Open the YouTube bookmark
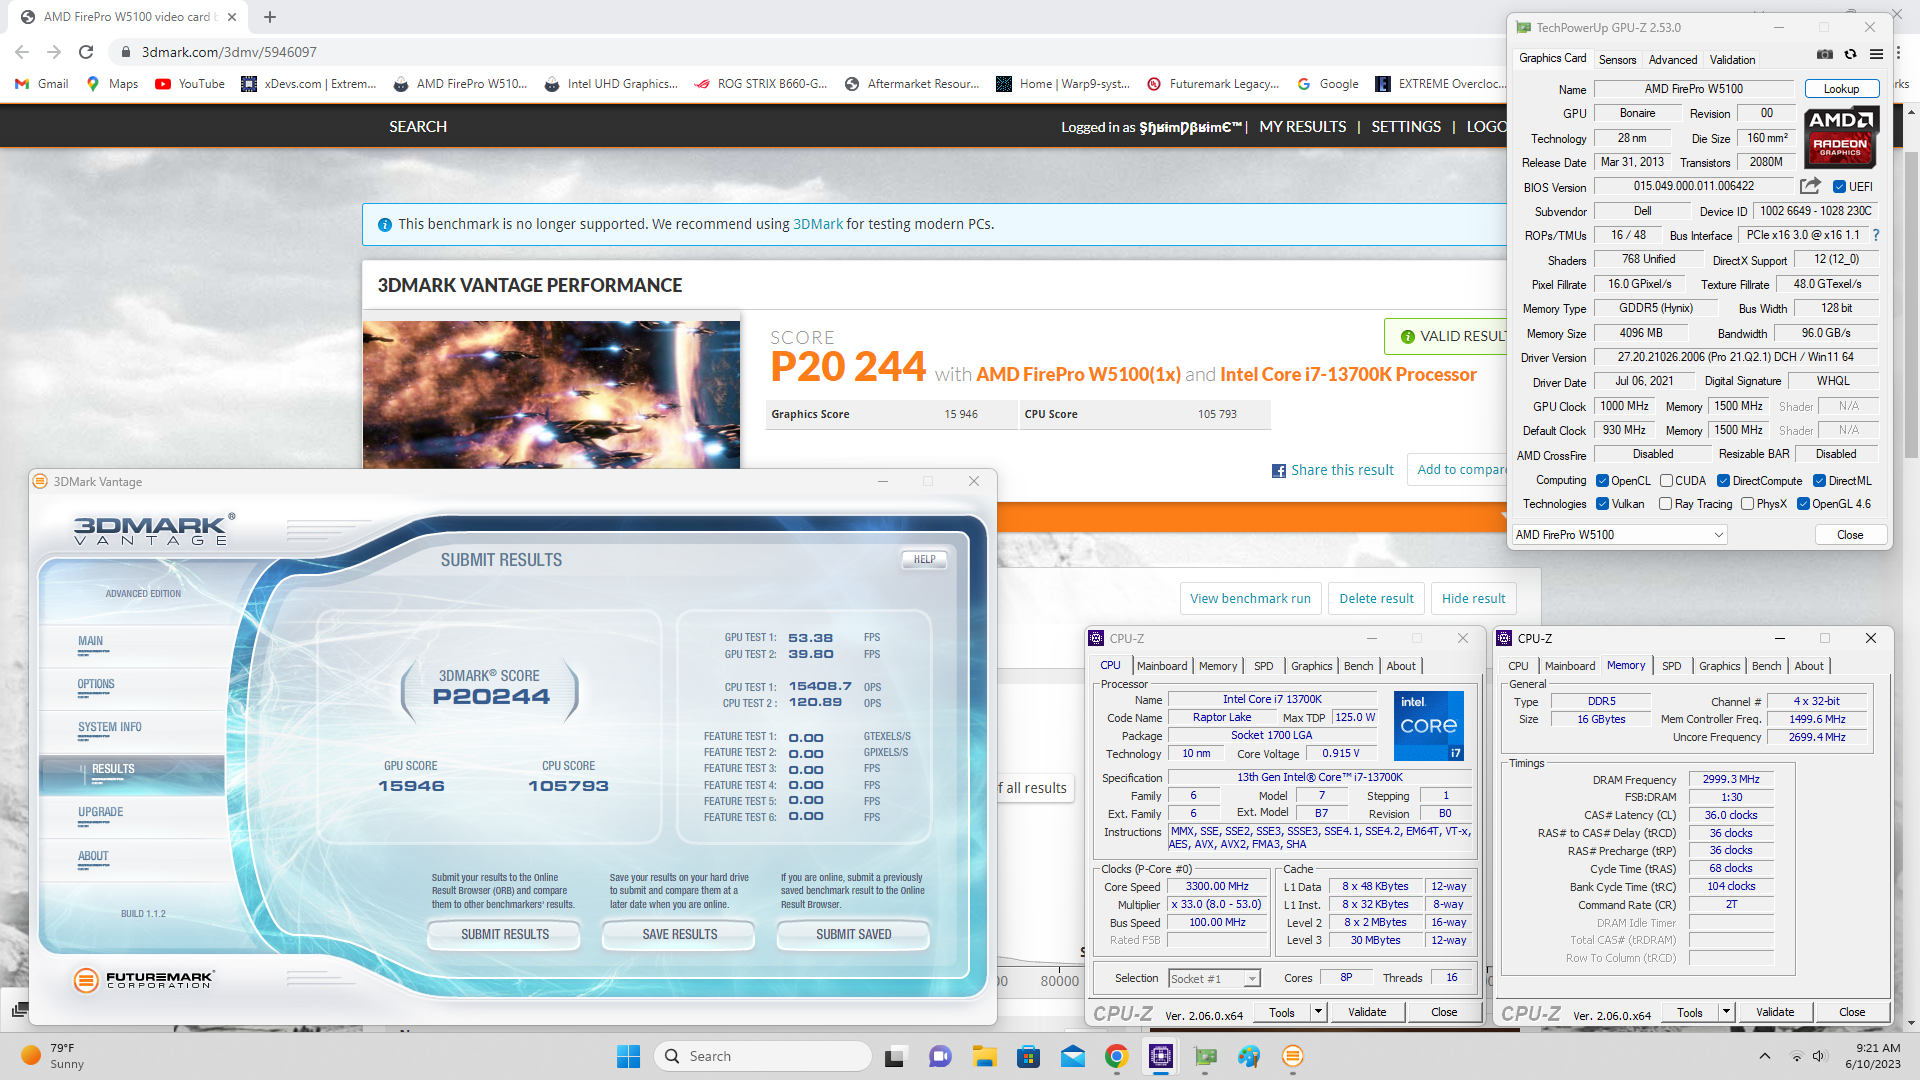Viewport: 1920px width, 1080px height. 190,84
